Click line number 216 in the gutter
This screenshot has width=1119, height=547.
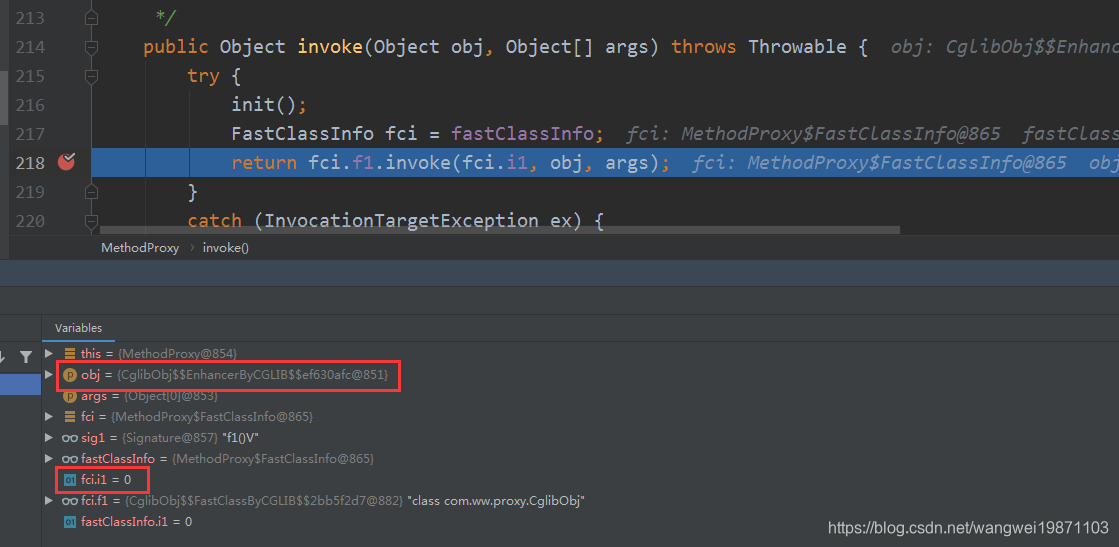coord(30,105)
